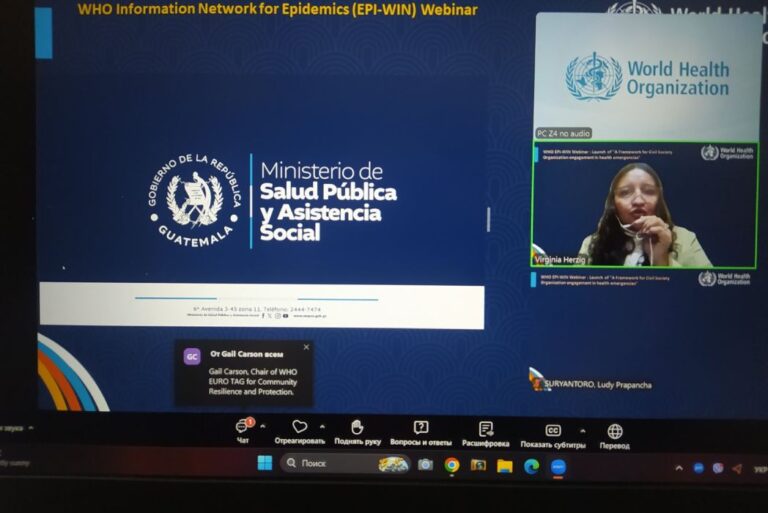The width and height of the screenshot is (768, 513).
Task: Open the Chat panel (Чат)
Action: click(x=242, y=428)
